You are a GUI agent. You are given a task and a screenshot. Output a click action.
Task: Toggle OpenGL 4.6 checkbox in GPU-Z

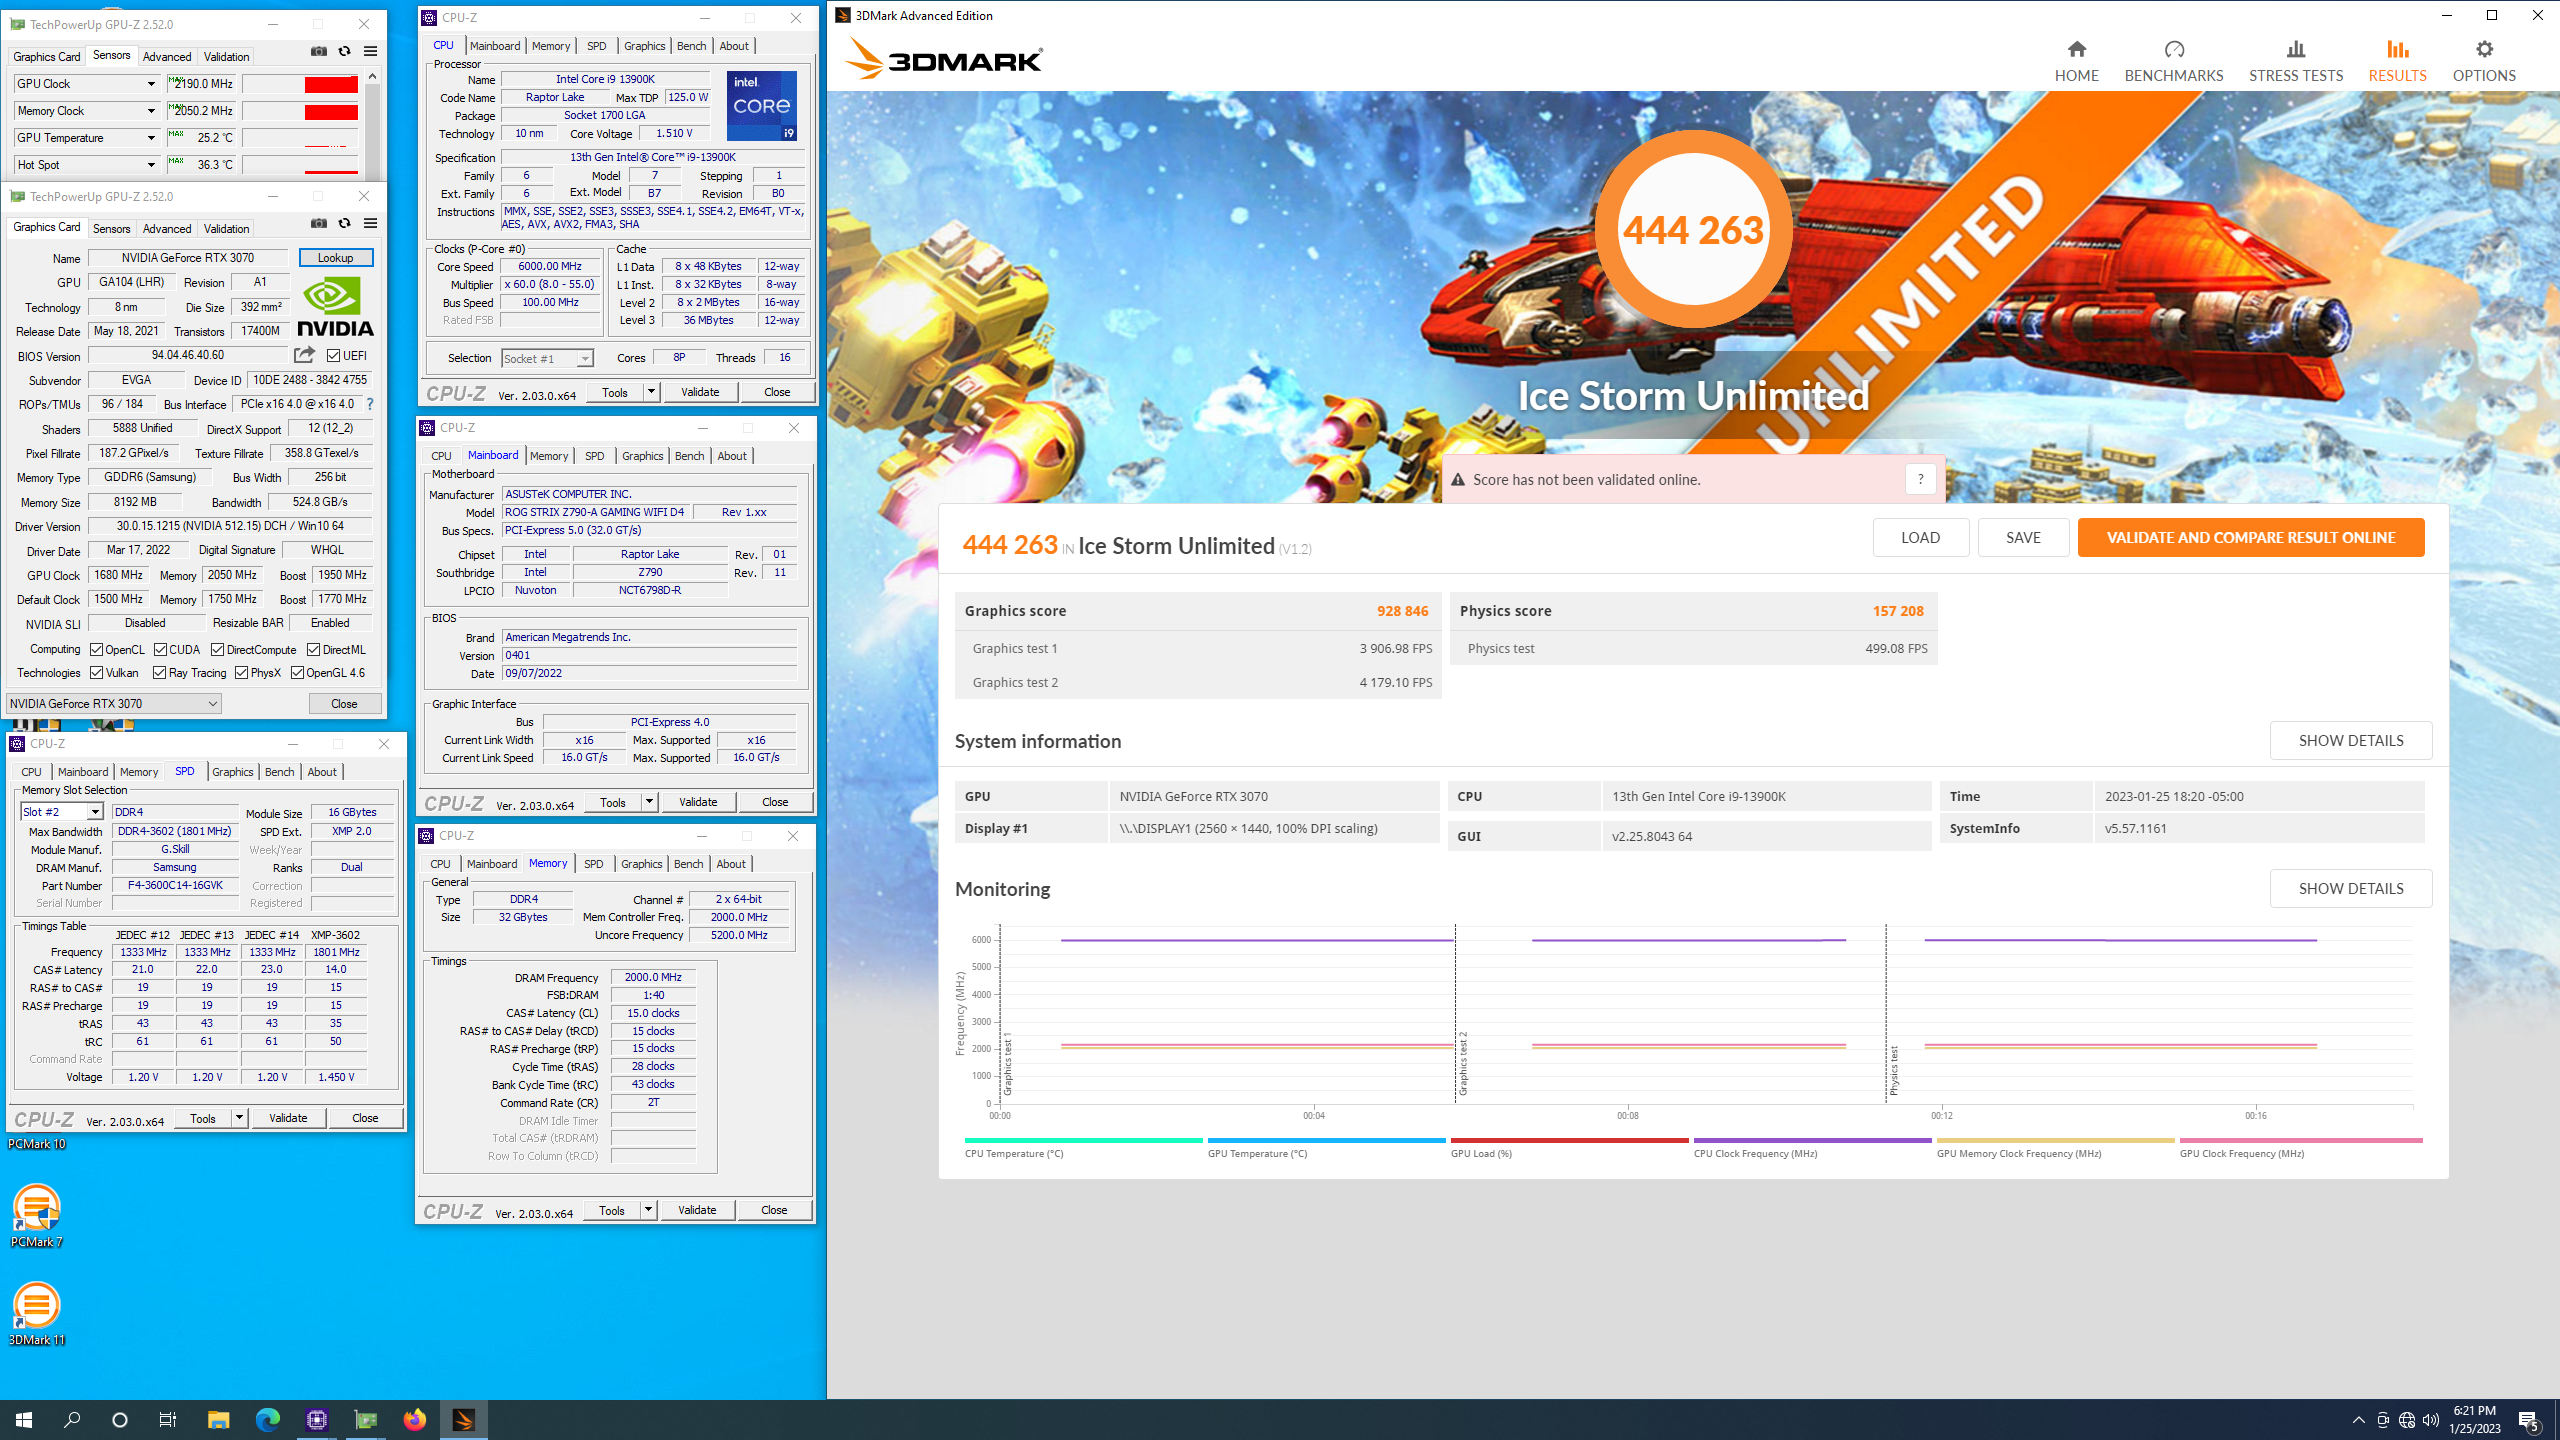coord(297,672)
